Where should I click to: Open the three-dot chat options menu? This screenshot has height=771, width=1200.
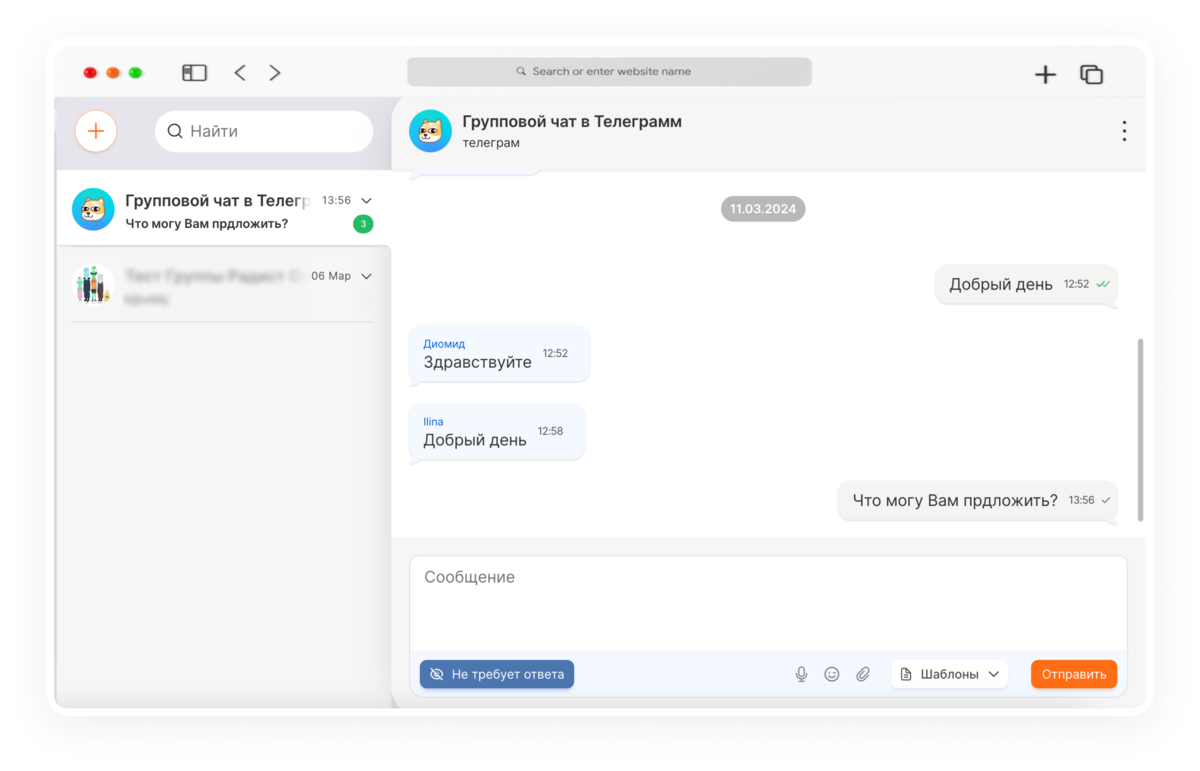[x=1124, y=131]
